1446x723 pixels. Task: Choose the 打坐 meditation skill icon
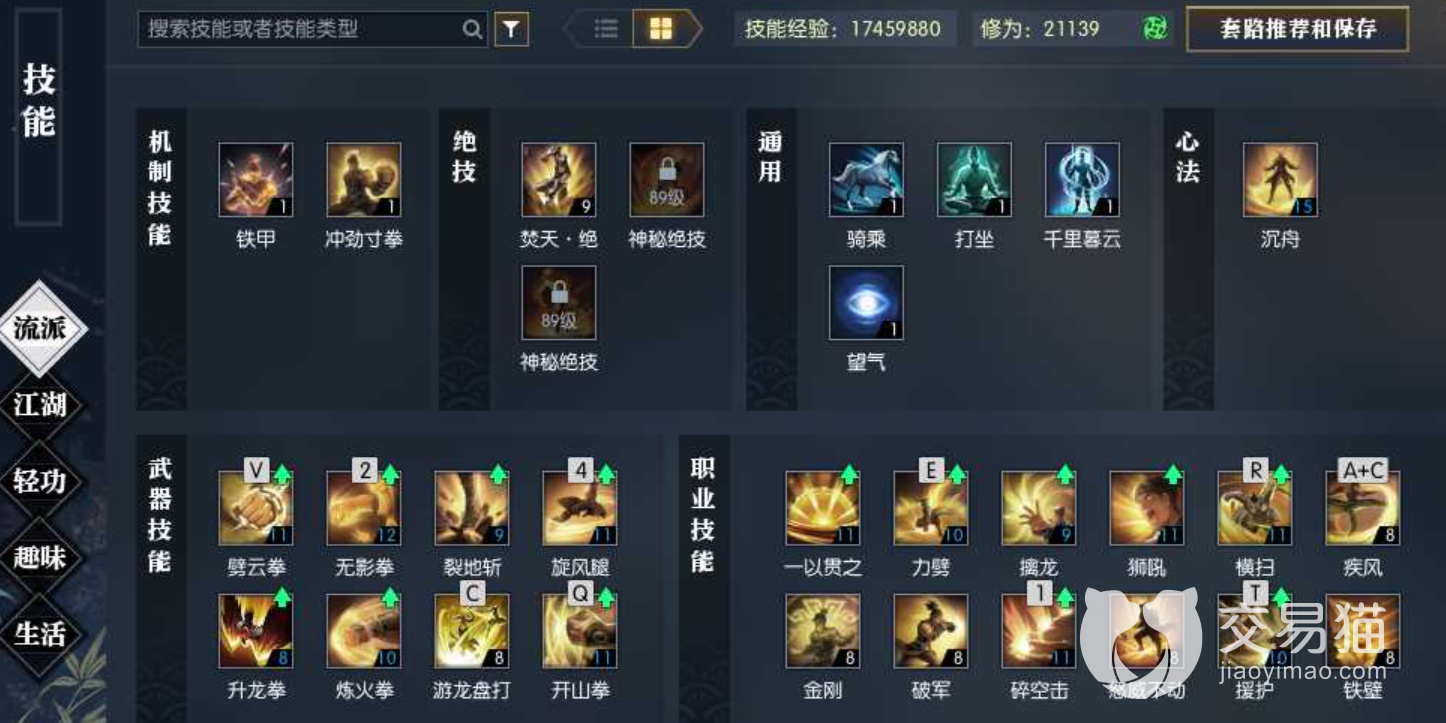pyautogui.click(x=974, y=180)
